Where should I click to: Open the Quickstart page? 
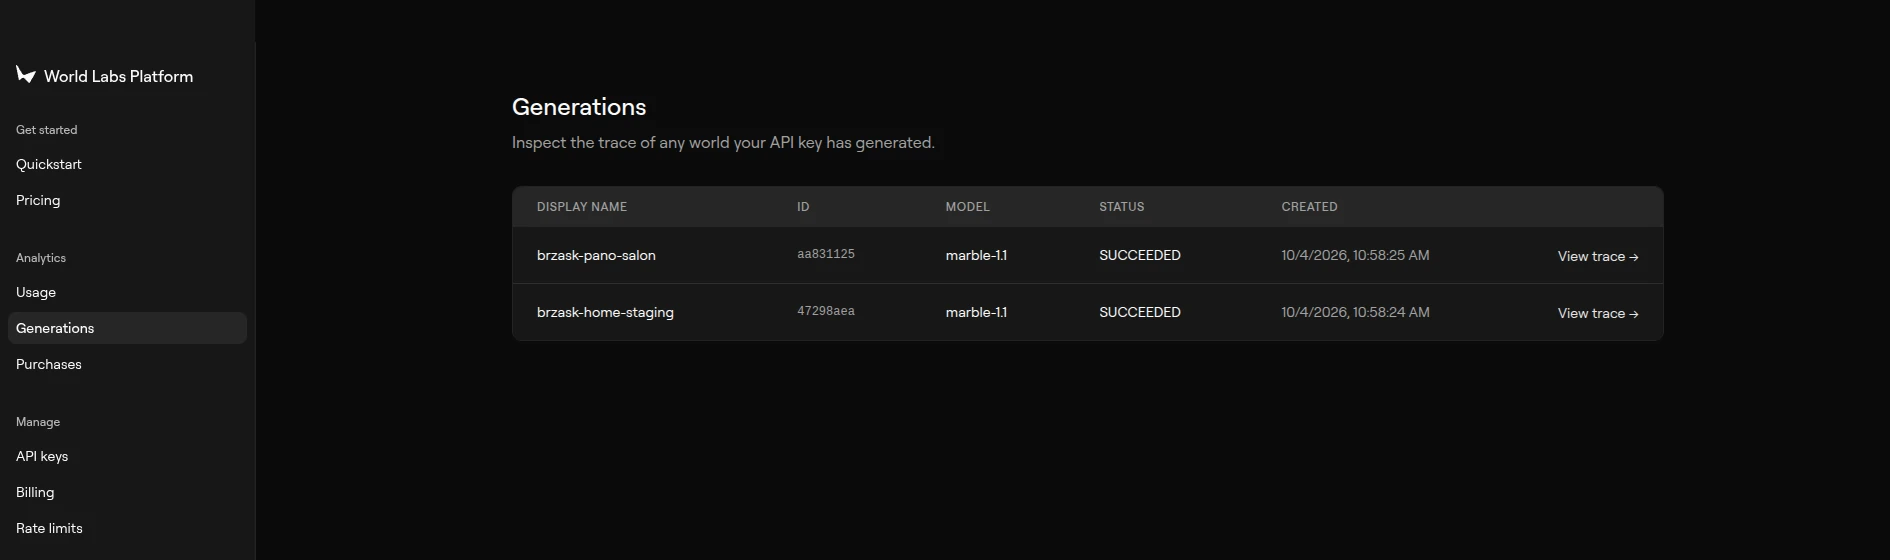point(49,164)
